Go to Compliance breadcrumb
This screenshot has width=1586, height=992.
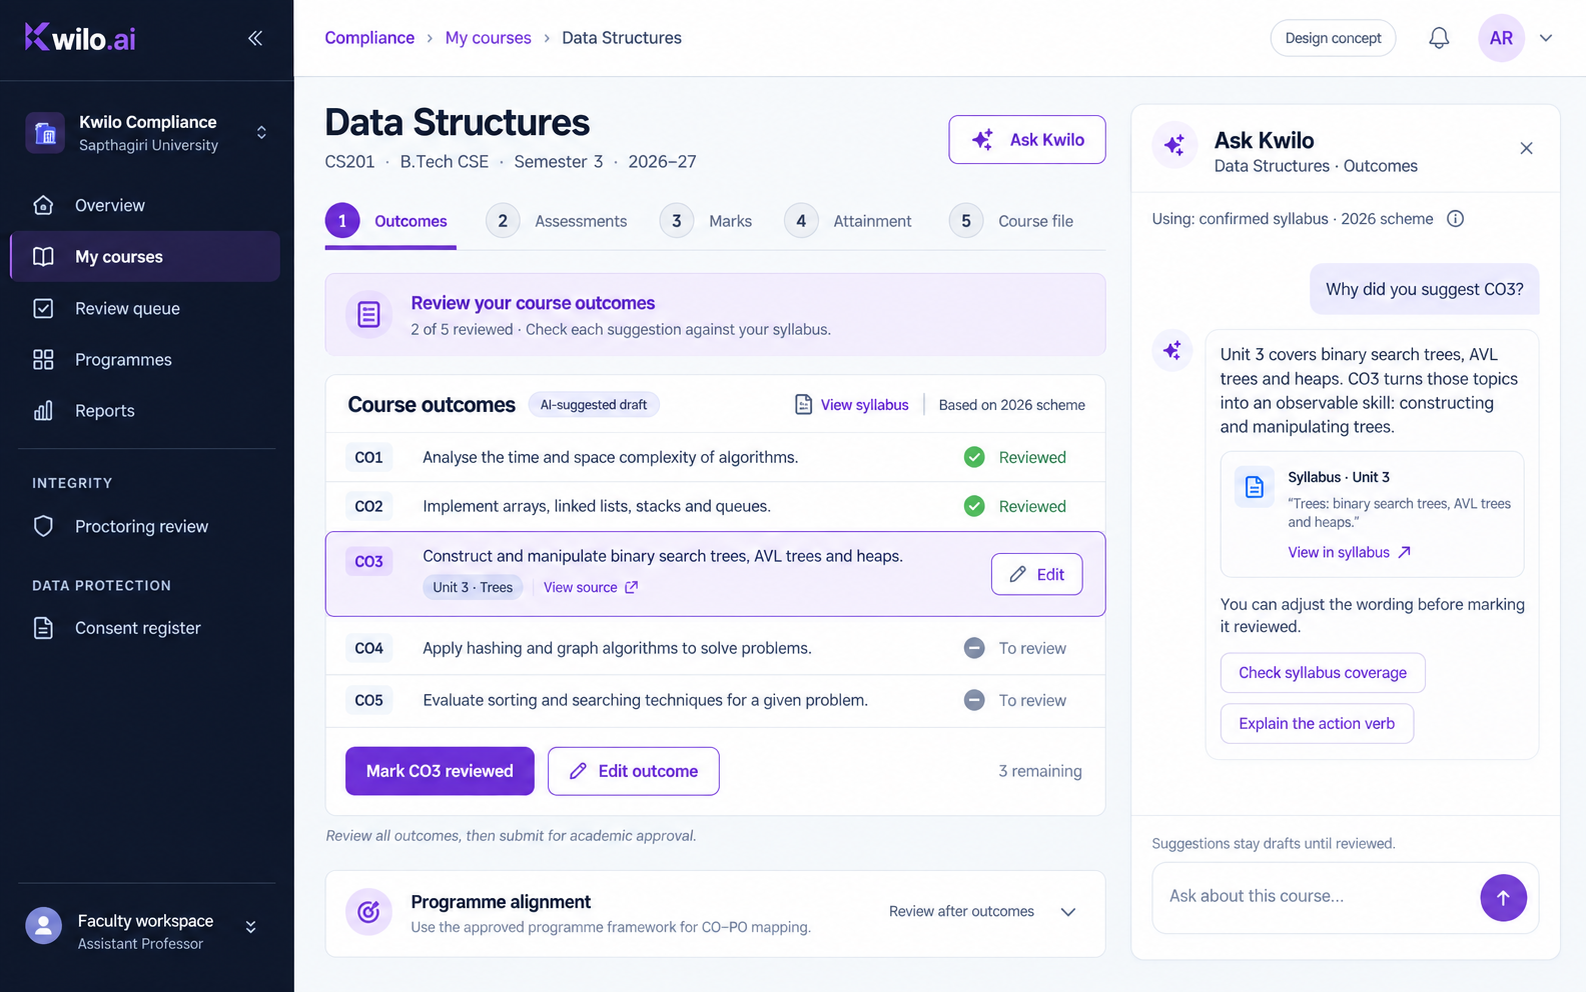point(369,38)
